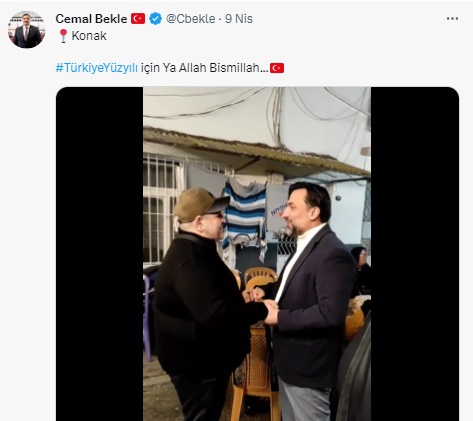Follow the #TürkiyeYüzyılı hashtag
The image size is (473, 421).
tap(97, 68)
